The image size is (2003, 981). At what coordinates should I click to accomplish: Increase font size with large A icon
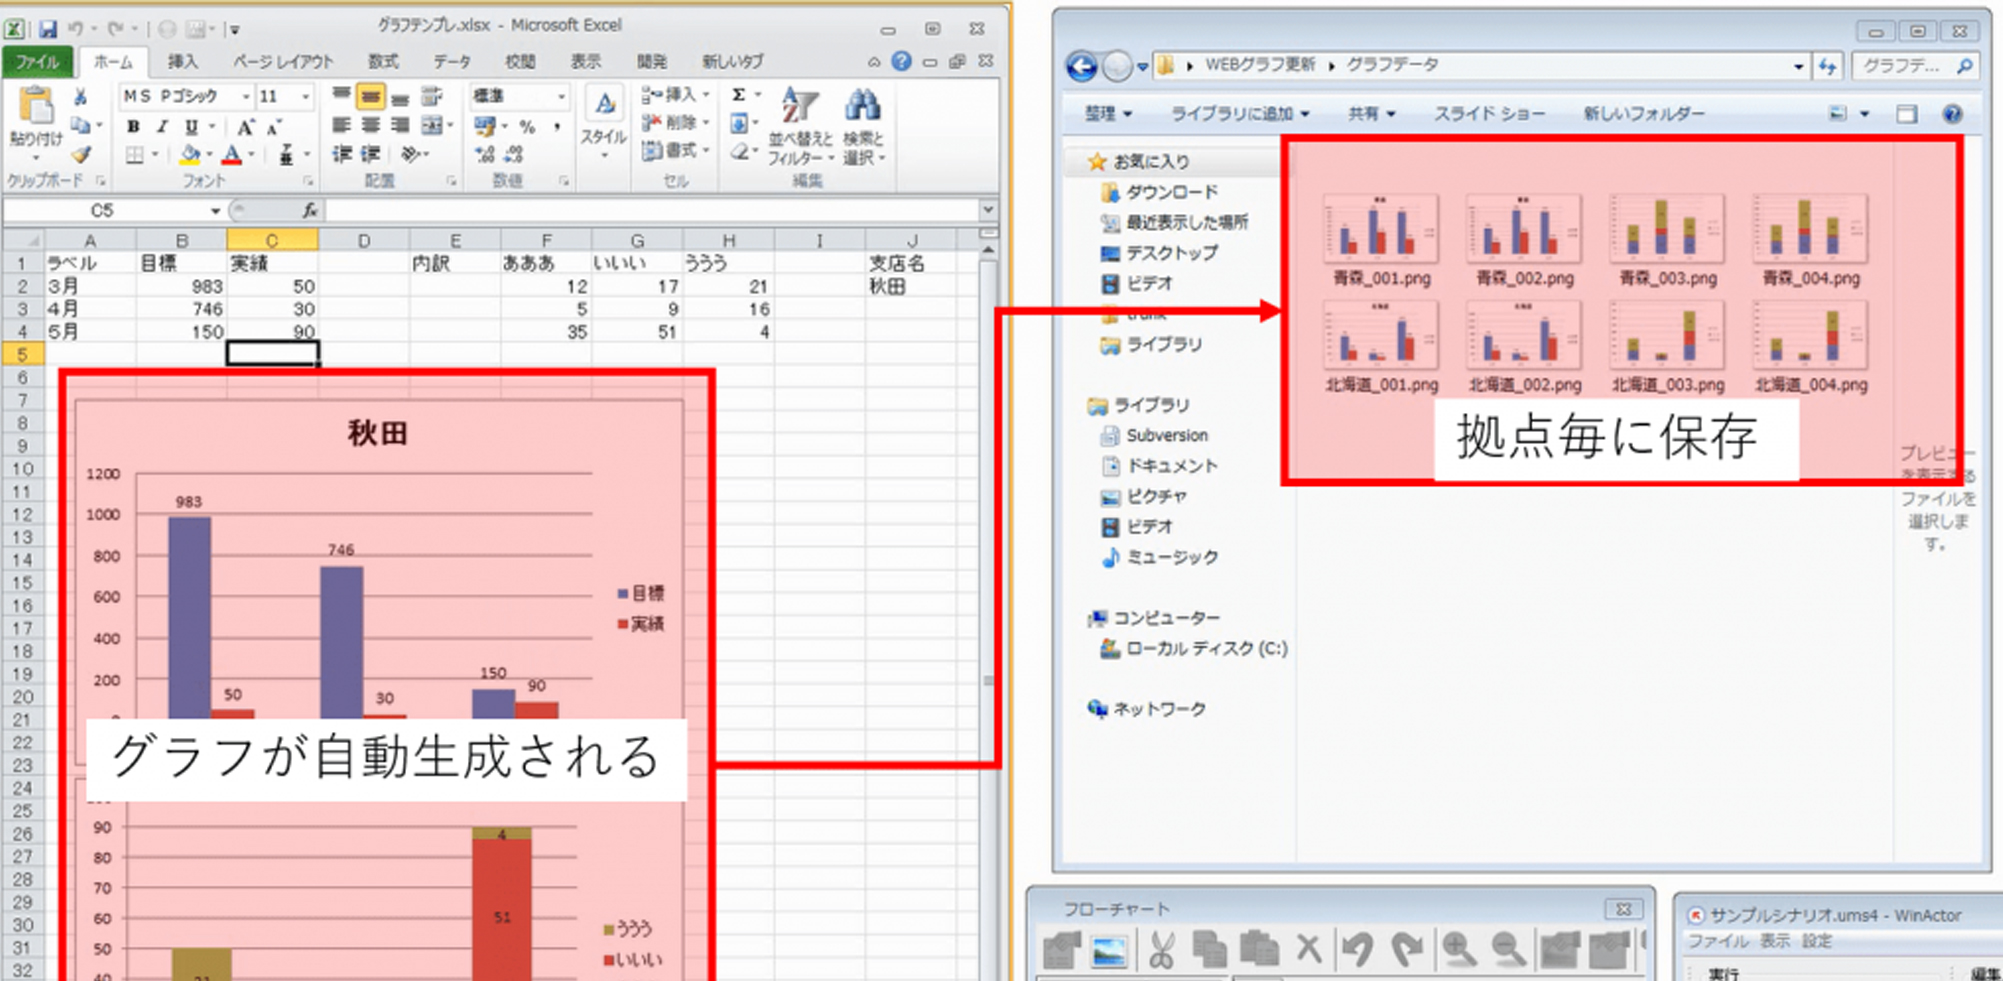pos(244,127)
